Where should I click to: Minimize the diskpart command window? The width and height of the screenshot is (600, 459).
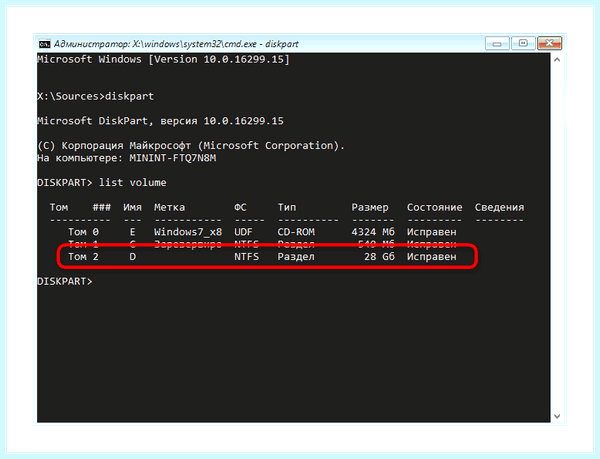497,44
